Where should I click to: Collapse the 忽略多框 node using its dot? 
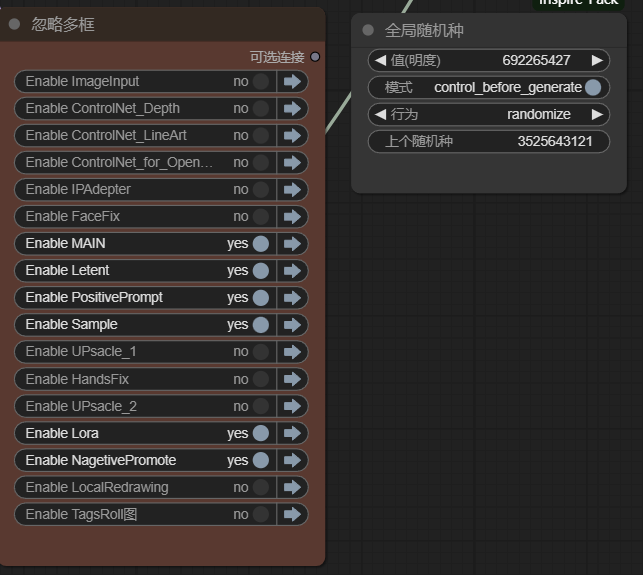[15, 24]
